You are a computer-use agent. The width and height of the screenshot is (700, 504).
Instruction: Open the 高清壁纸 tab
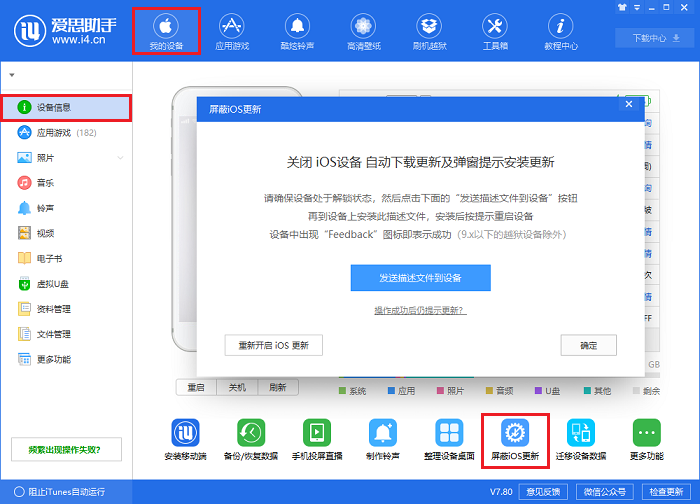coord(363,31)
